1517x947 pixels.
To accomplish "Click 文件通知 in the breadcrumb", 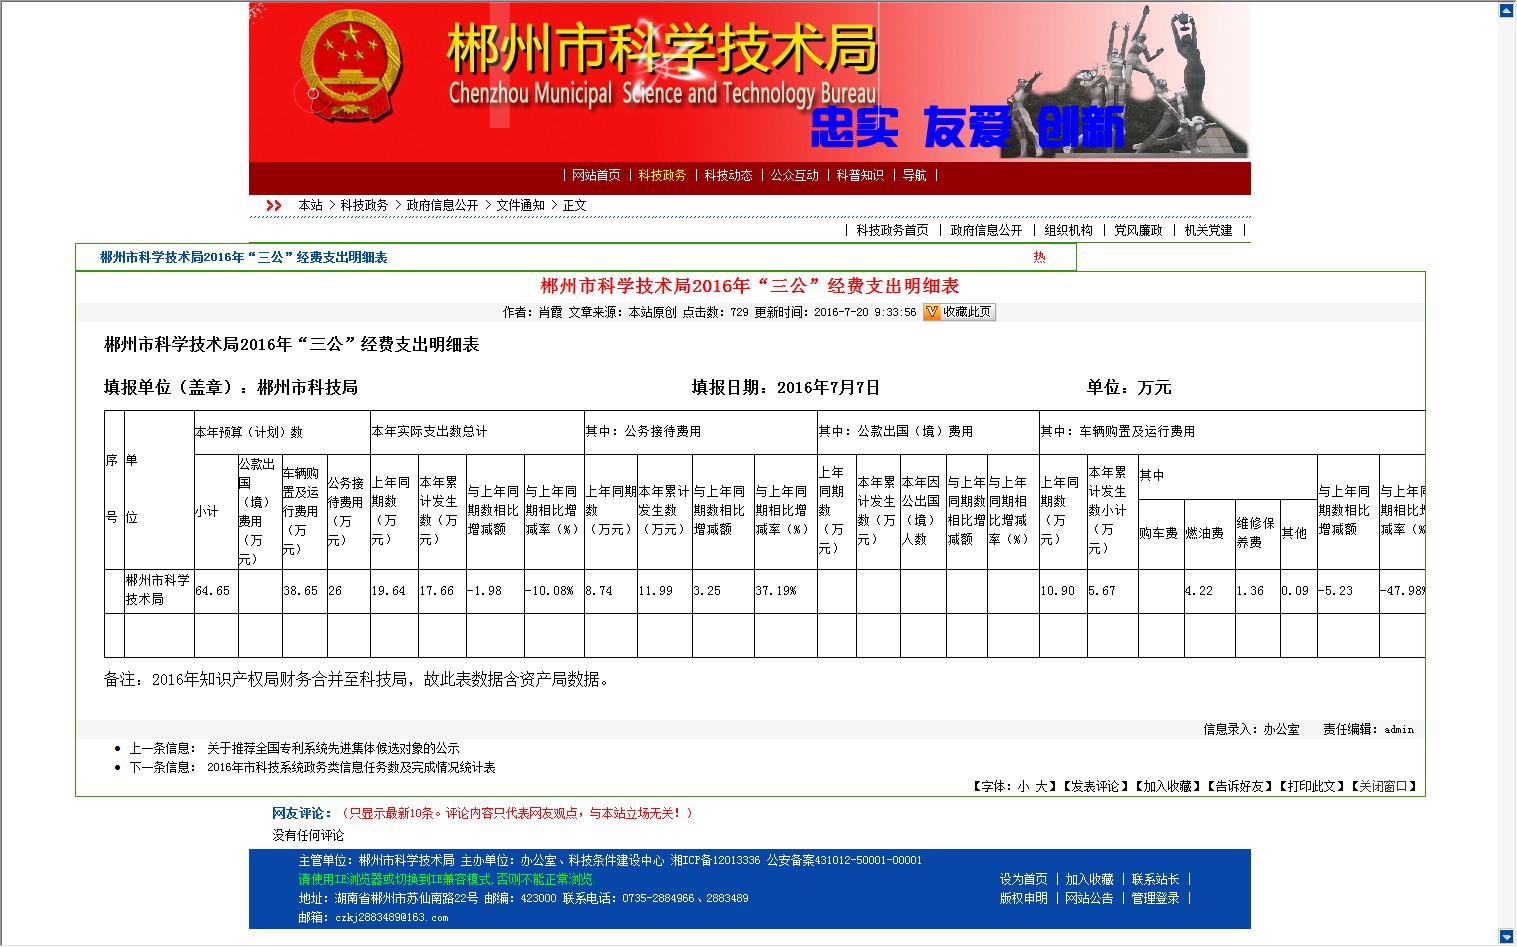I will tap(520, 205).
